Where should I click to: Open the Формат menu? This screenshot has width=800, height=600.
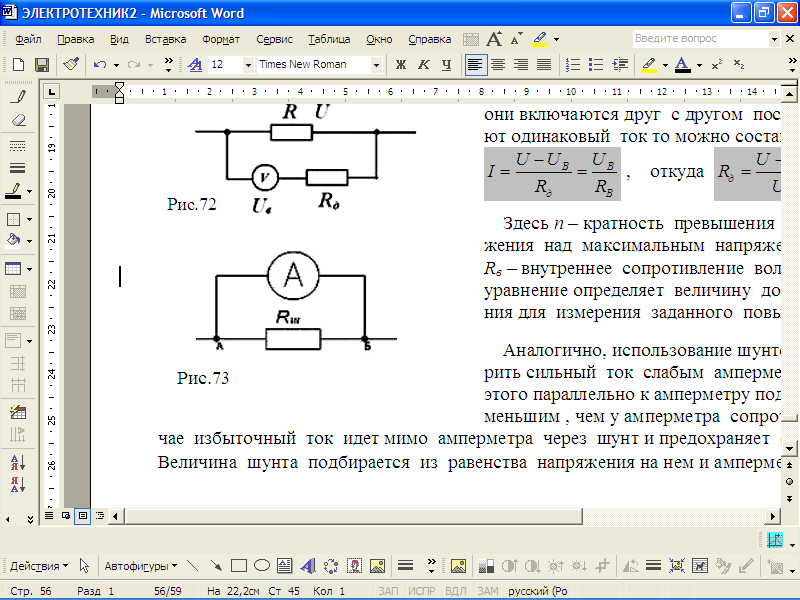click(221, 39)
